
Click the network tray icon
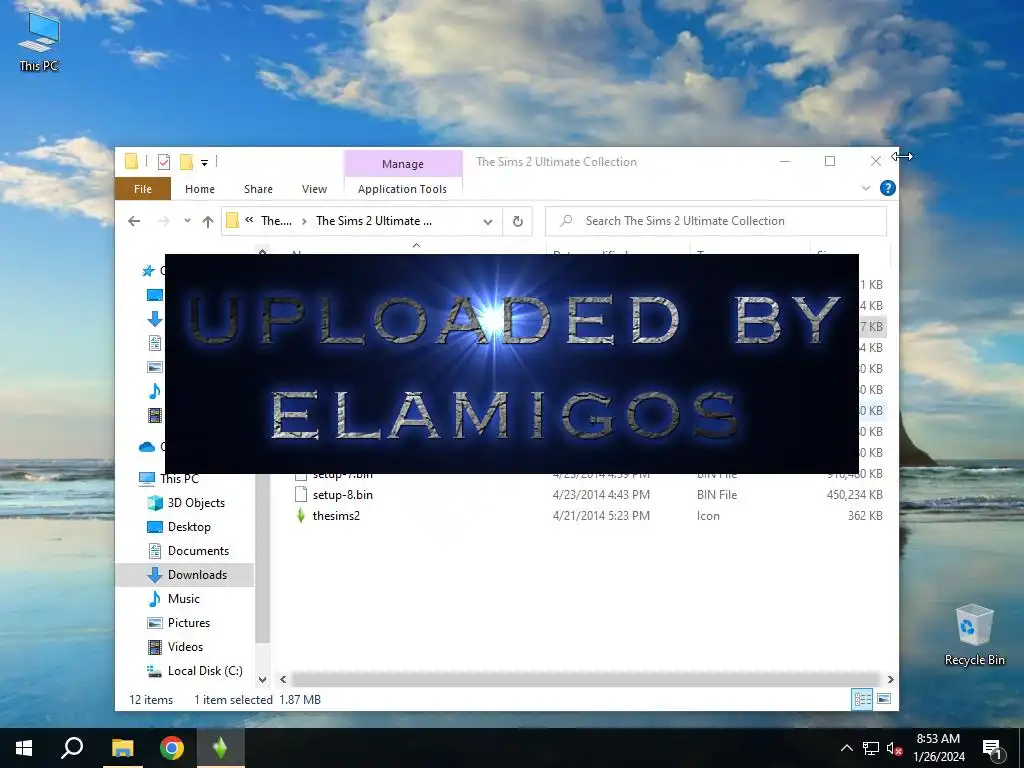[x=871, y=748]
